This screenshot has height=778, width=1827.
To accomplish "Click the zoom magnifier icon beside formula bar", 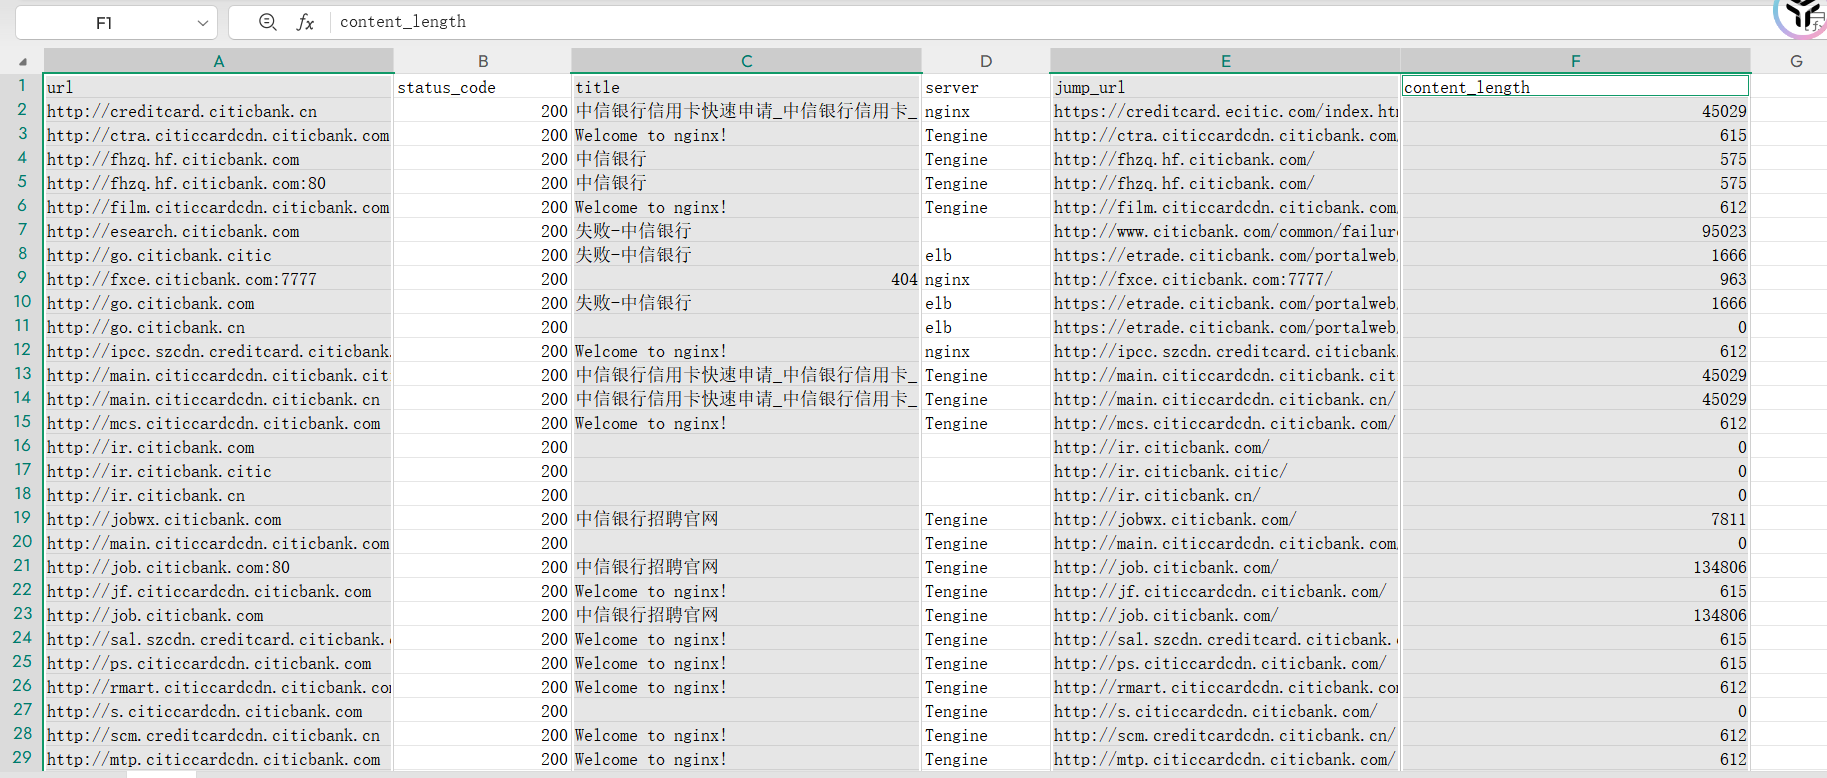I will click(267, 22).
